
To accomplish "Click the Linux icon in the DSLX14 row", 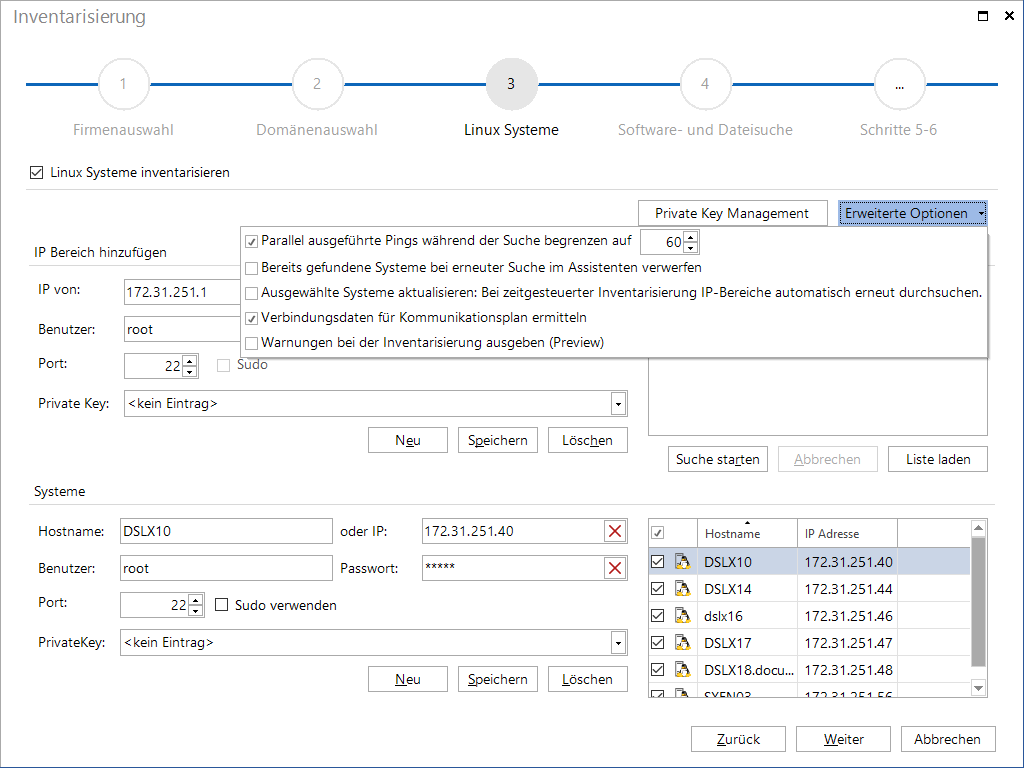I will [682, 589].
